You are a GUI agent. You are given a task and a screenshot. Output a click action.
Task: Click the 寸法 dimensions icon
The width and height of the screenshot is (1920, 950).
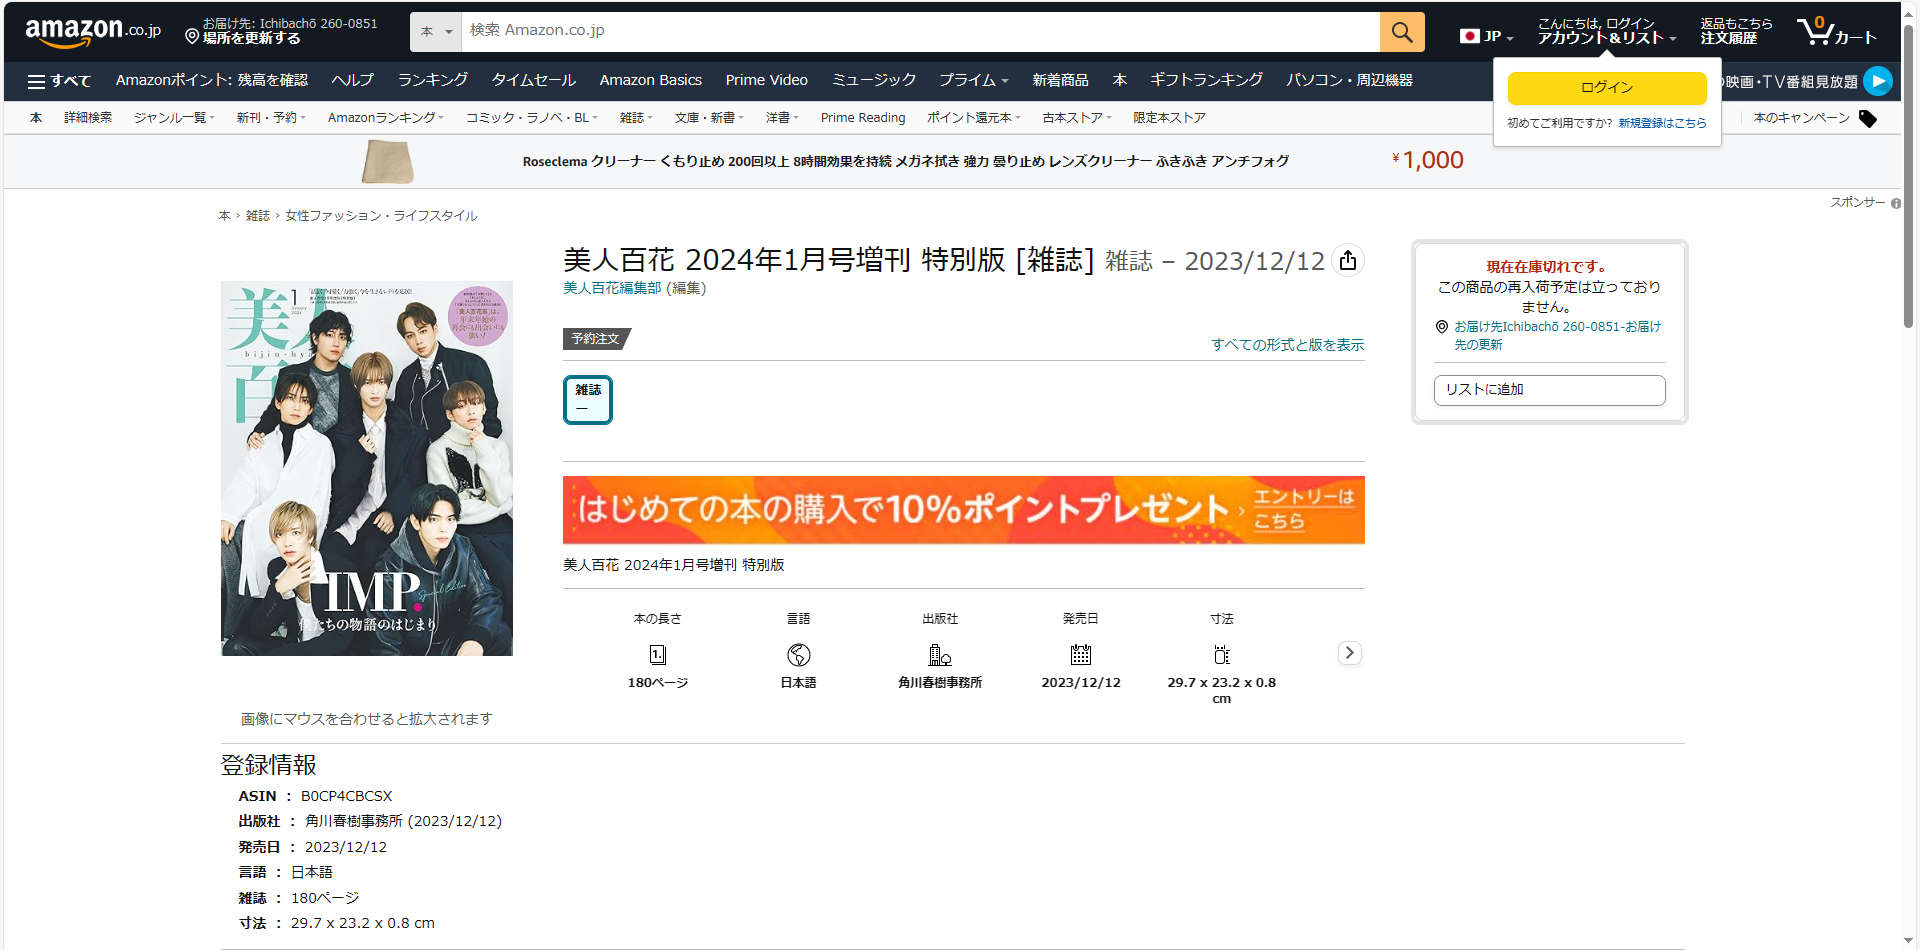point(1221,655)
